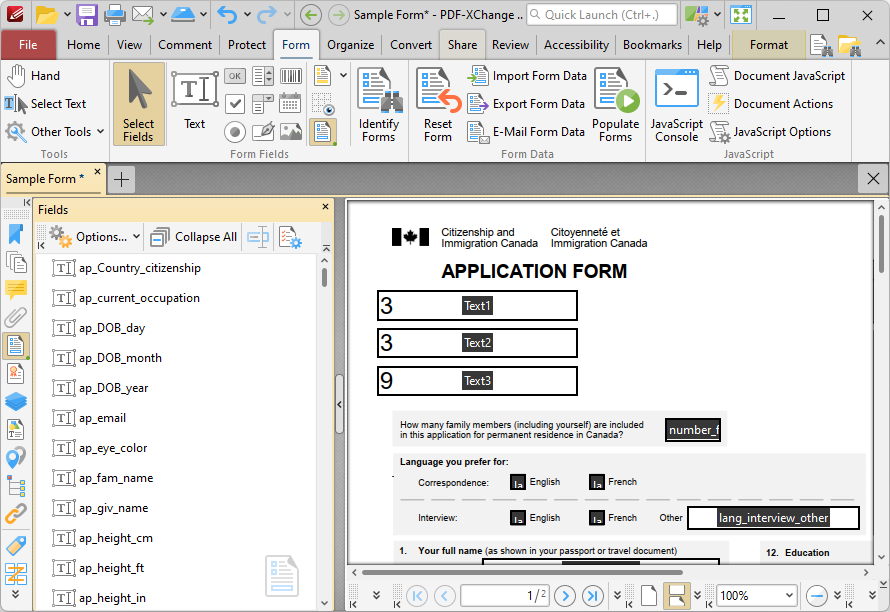The image size is (890, 612).
Task: Click Collapse All in Fields pane
Action: pyautogui.click(x=194, y=237)
